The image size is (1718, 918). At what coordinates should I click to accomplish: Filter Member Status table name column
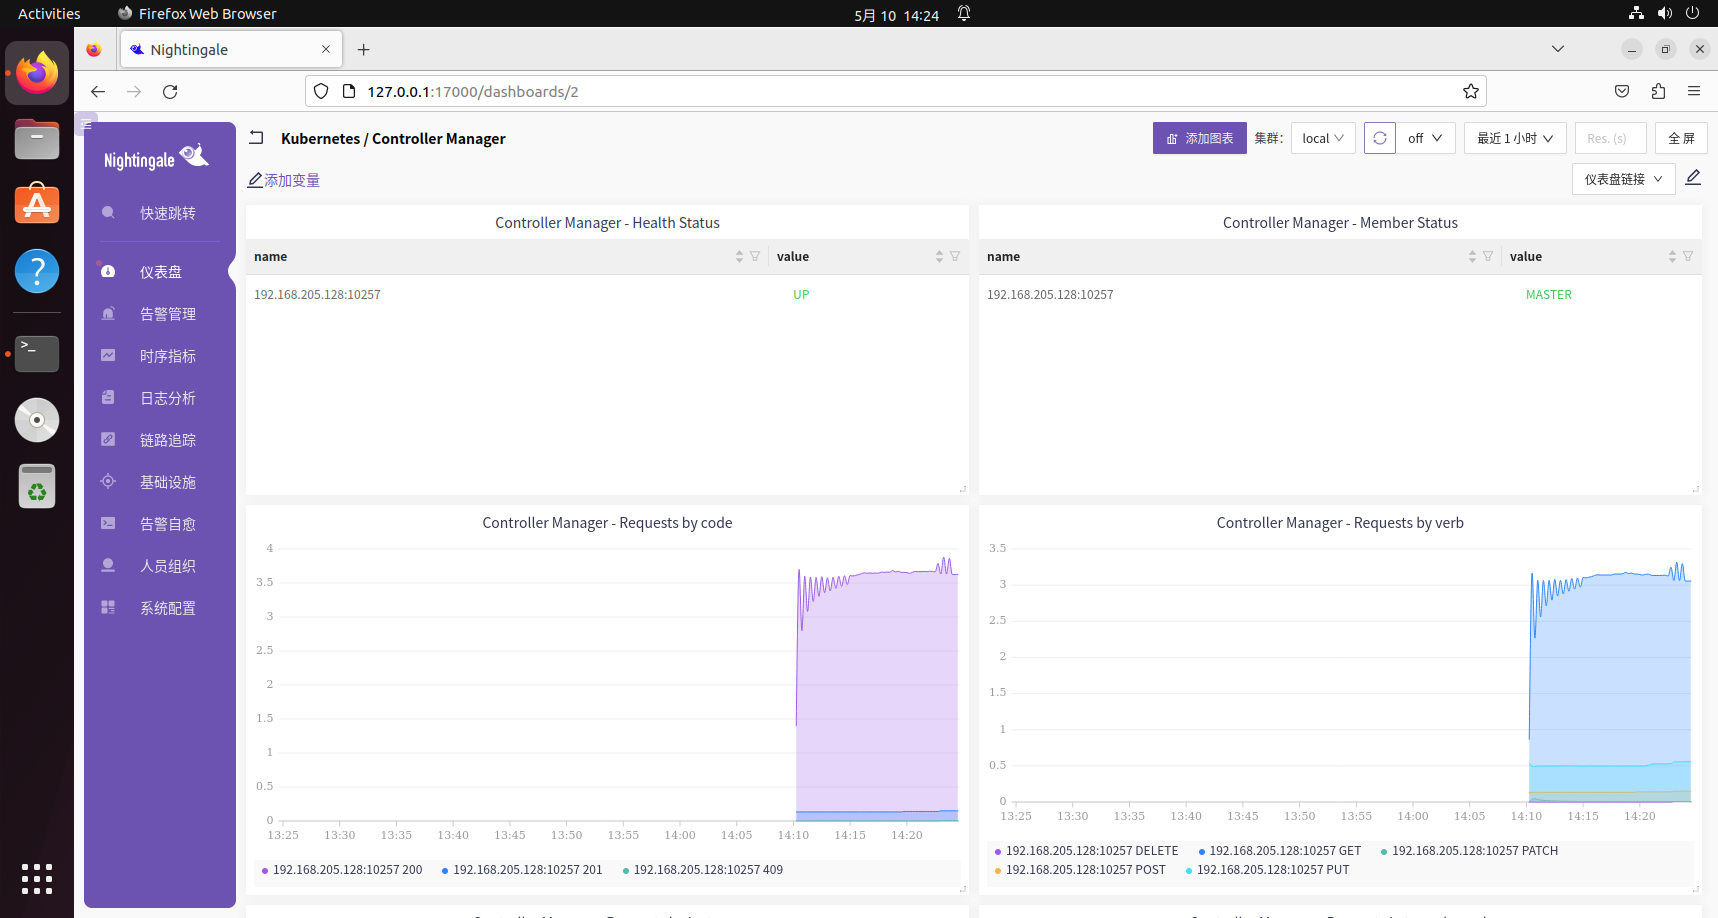[1488, 257]
